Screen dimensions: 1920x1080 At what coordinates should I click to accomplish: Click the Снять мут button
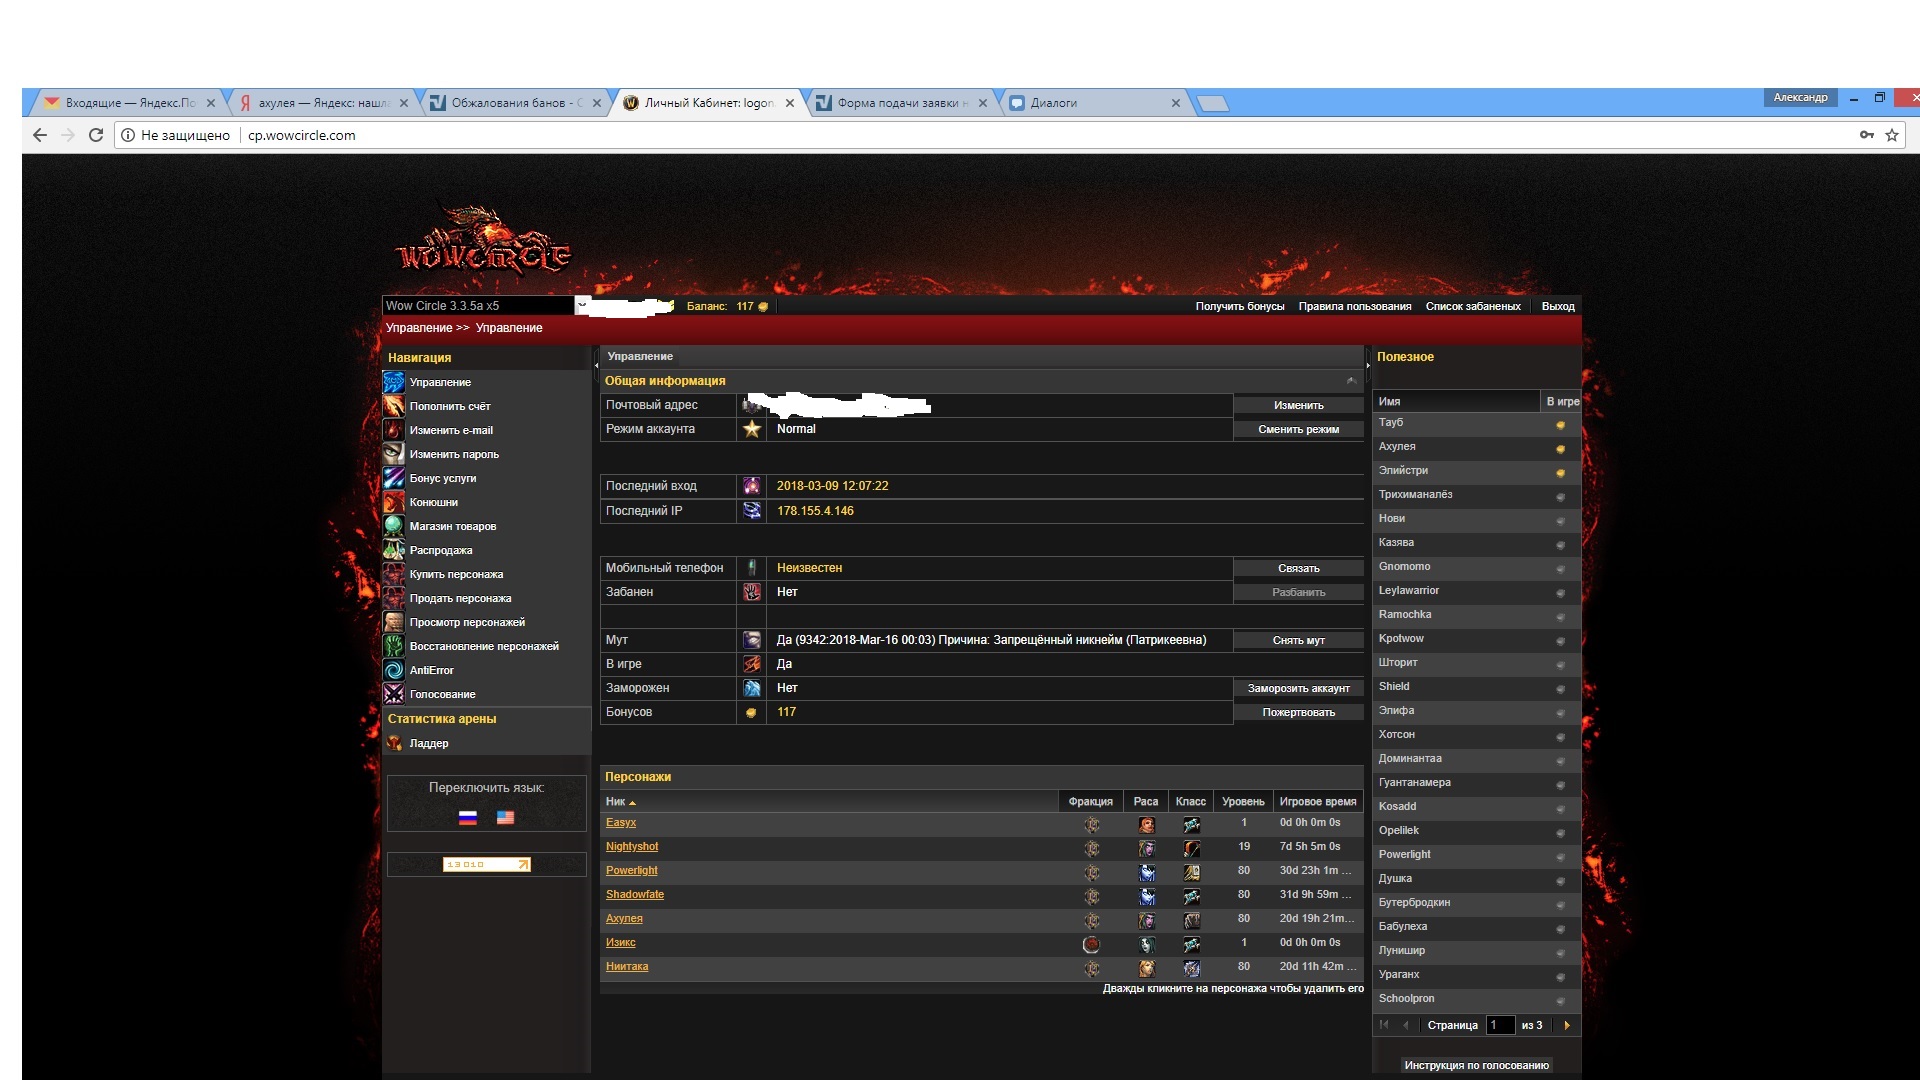pyautogui.click(x=1298, y=640)
